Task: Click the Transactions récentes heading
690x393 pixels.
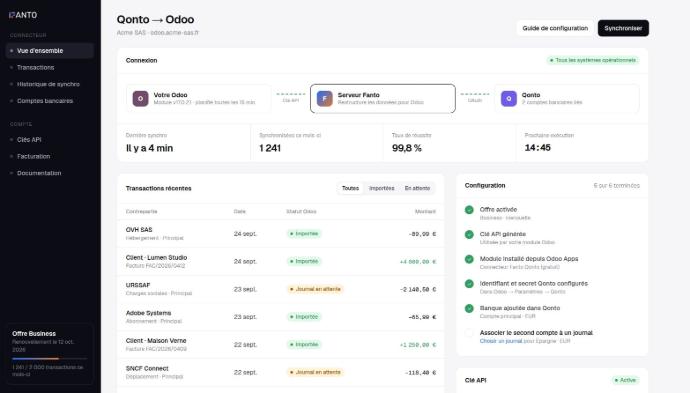Action: pos(158,188)
